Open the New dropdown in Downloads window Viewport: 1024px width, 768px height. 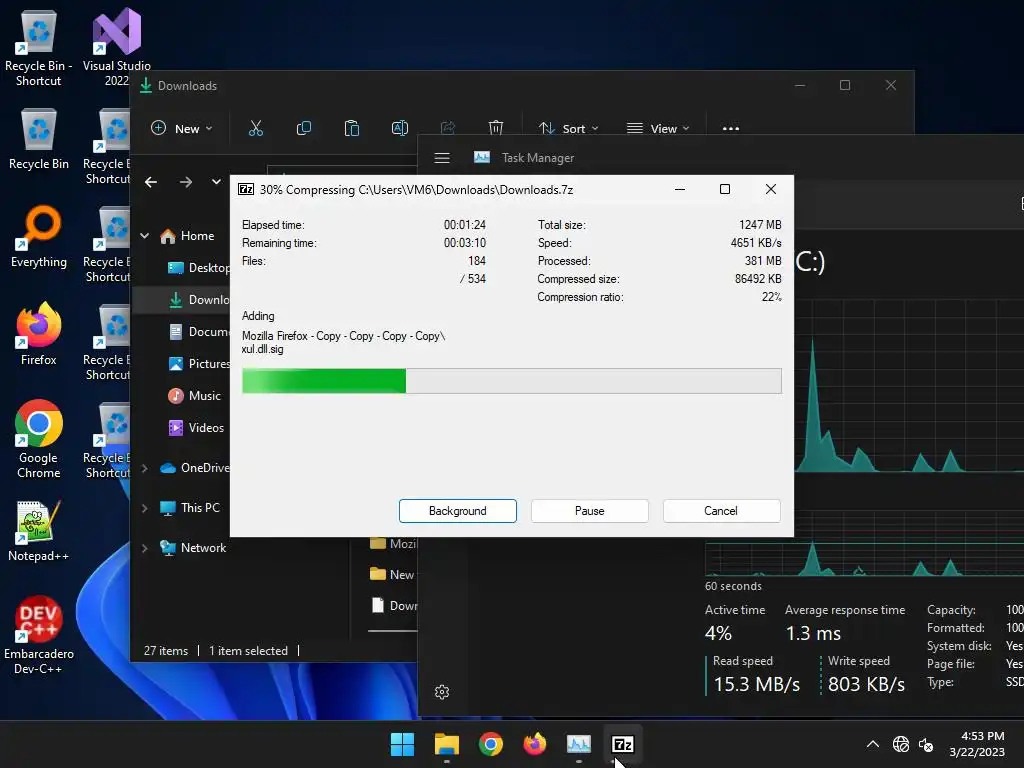click(181, 129)
